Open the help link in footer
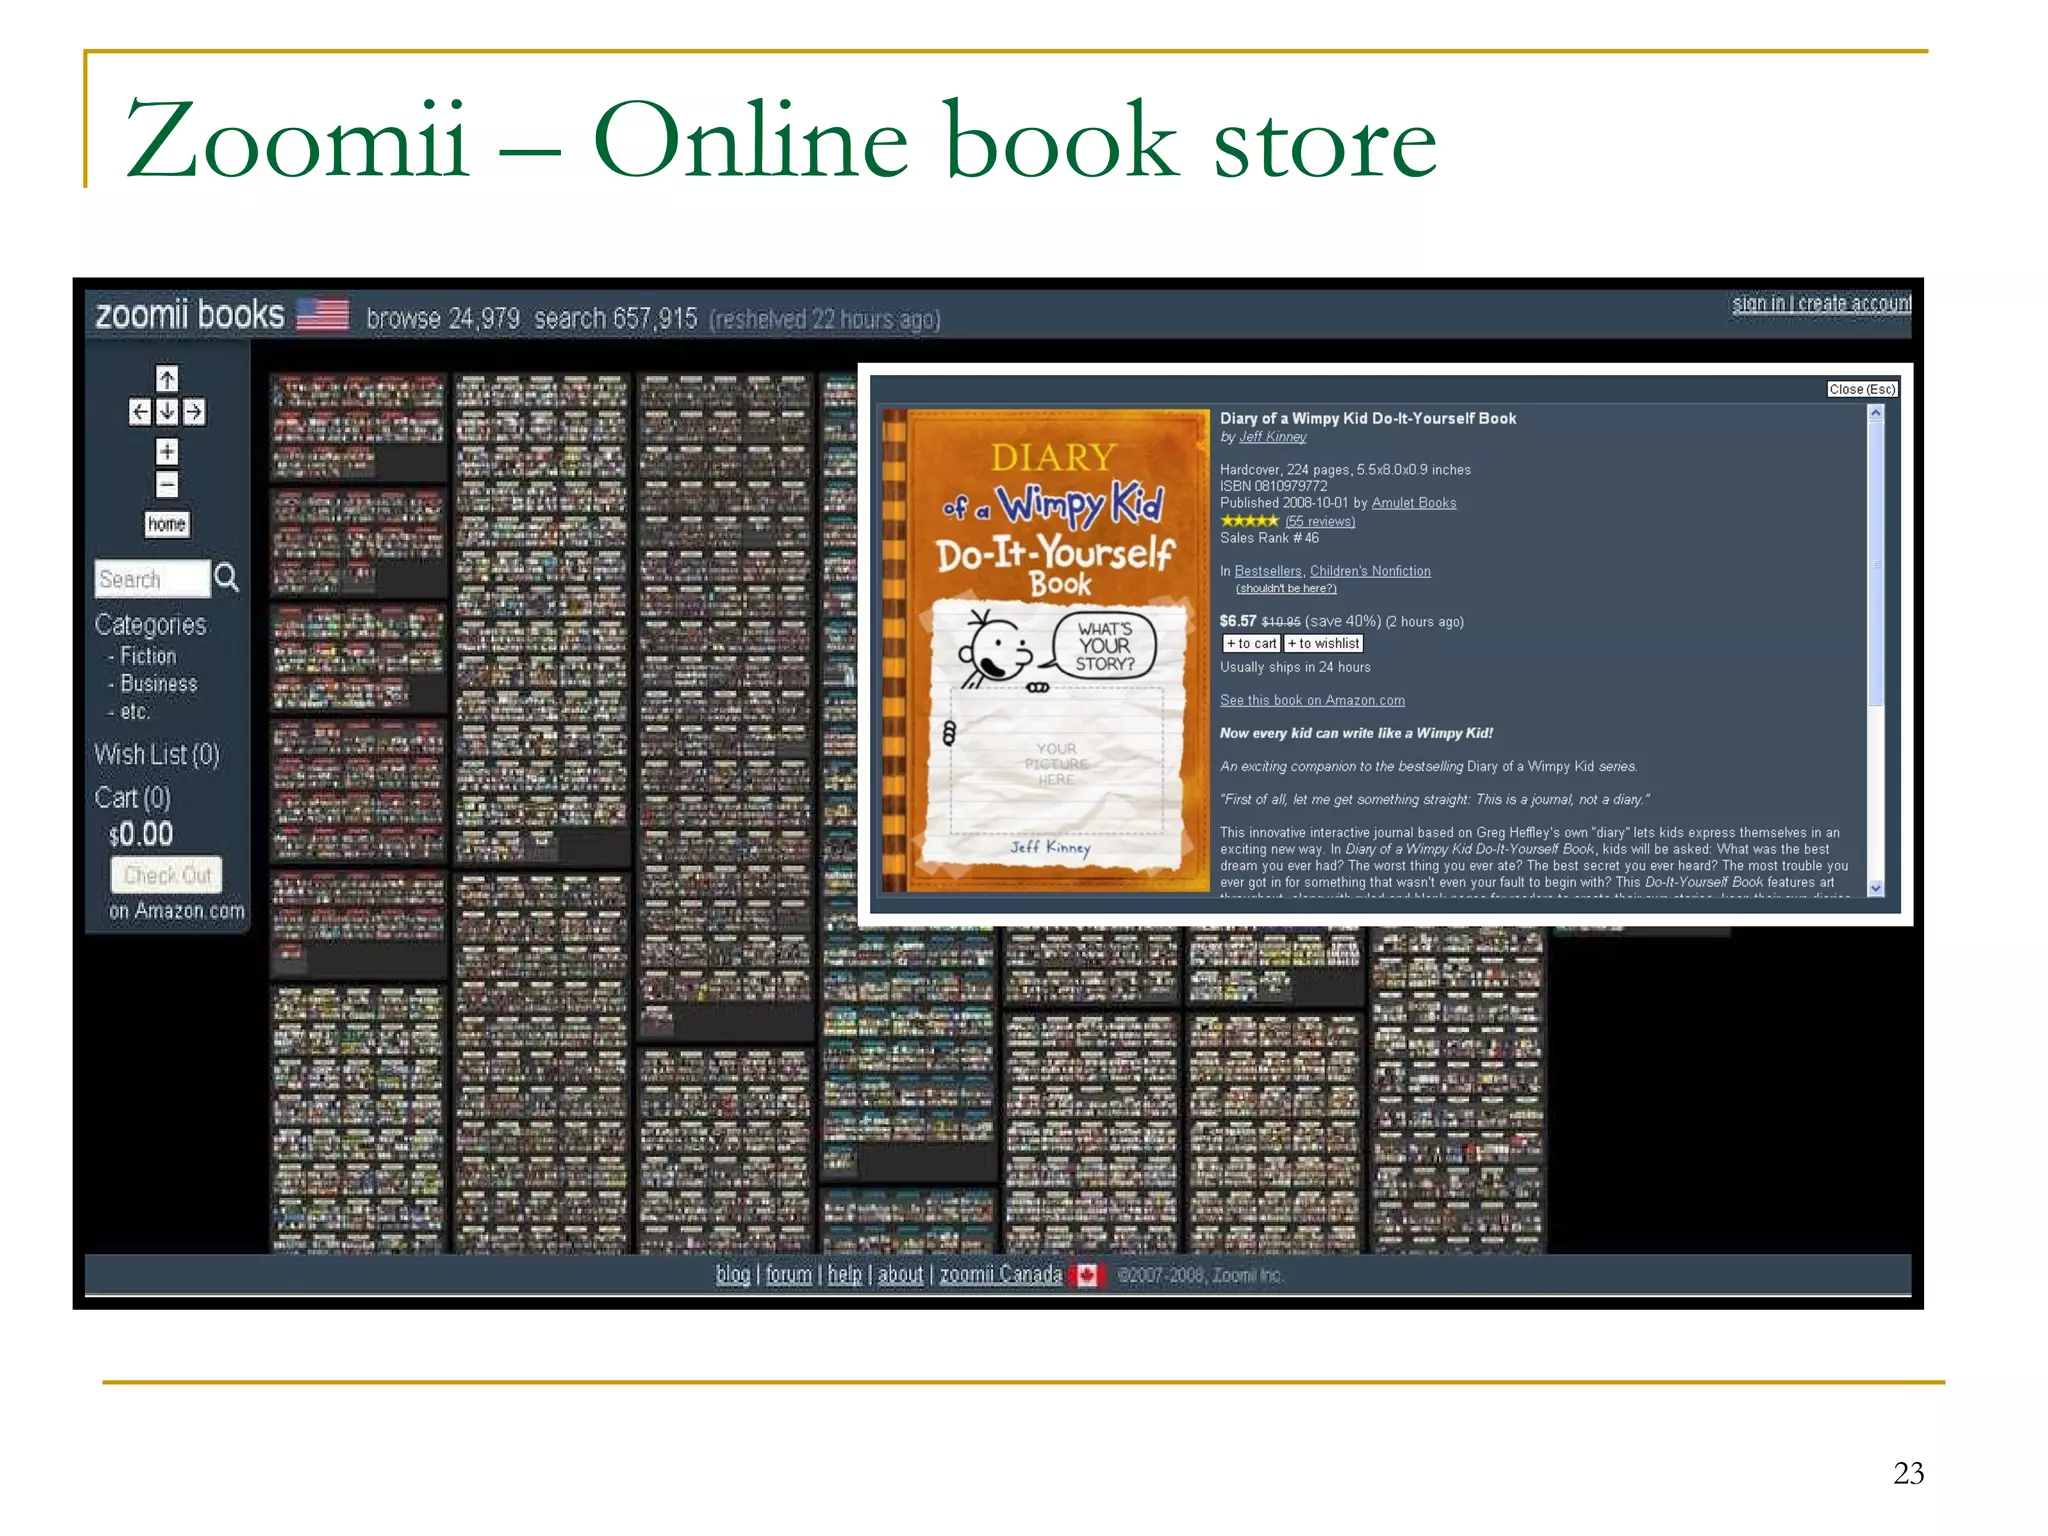This screenshot has height=1536, width=2048. click(x=845, y=1275)
